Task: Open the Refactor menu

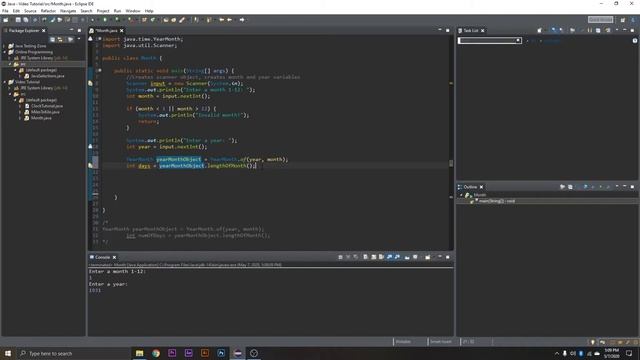Action: point(48,11)
